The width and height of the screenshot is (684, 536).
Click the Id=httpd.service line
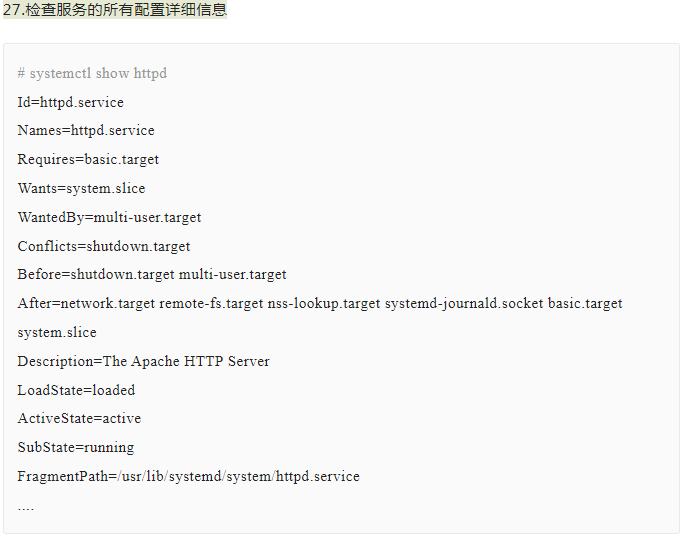70,102
